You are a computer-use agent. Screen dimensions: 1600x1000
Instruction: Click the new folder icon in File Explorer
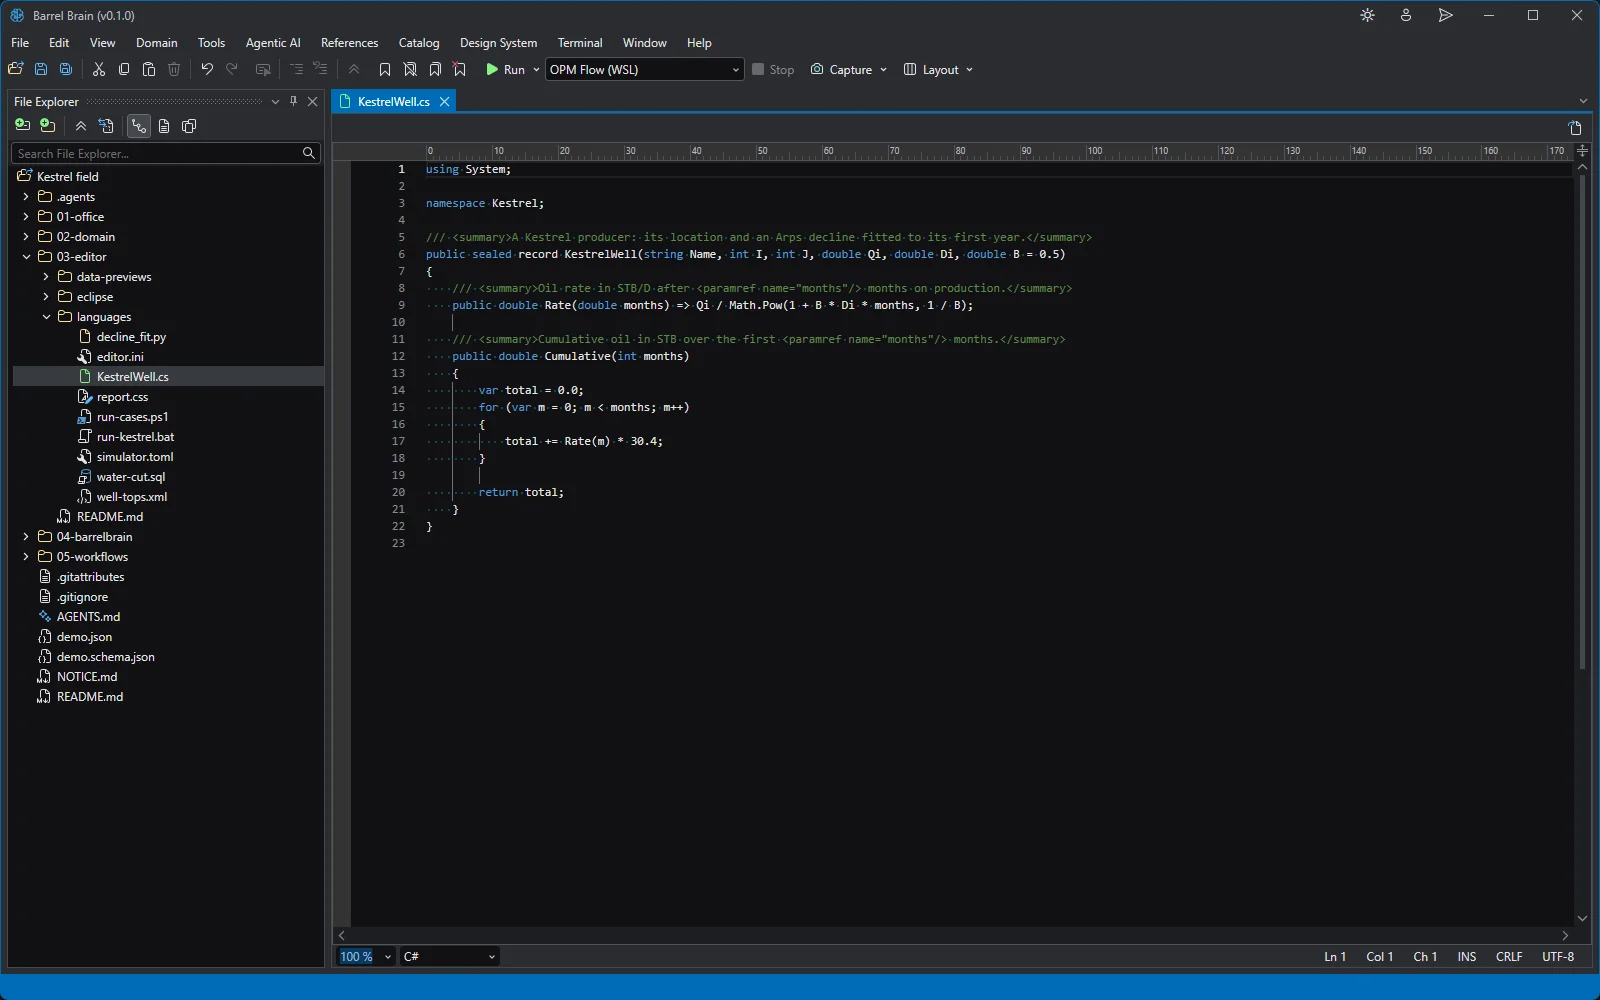pos(47,126)
